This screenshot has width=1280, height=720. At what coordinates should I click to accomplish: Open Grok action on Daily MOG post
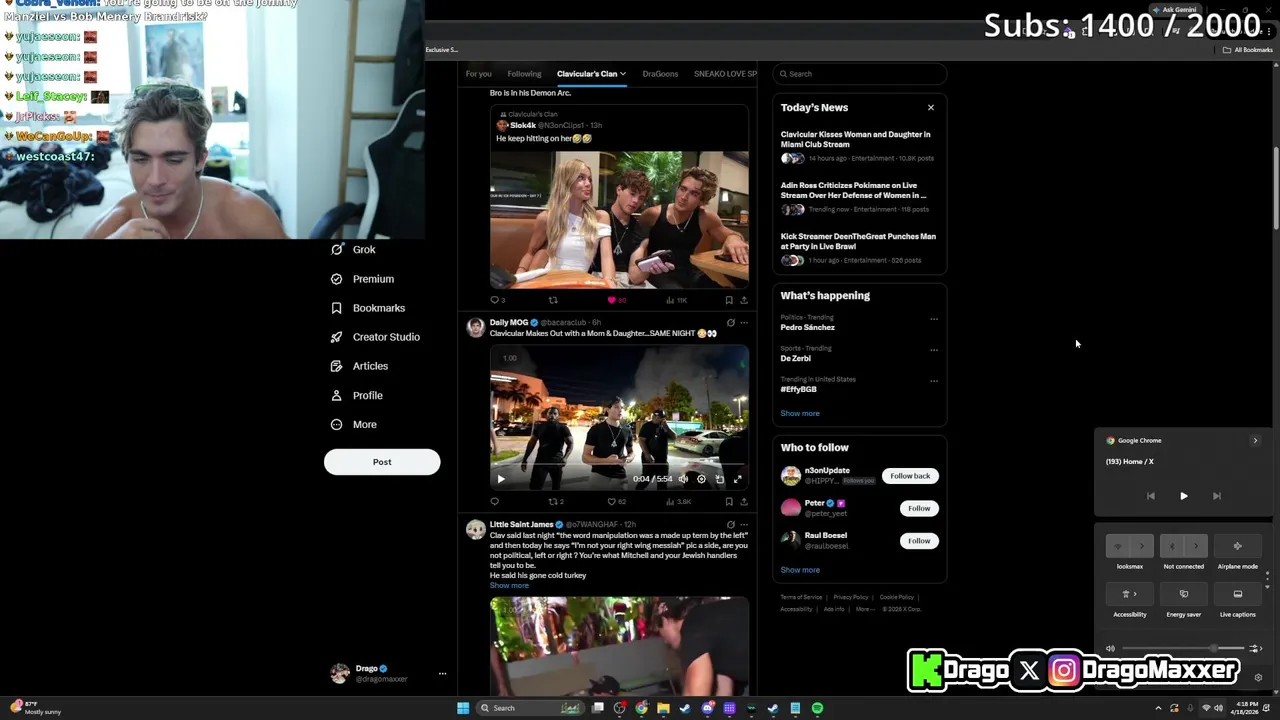coord(731,323)
